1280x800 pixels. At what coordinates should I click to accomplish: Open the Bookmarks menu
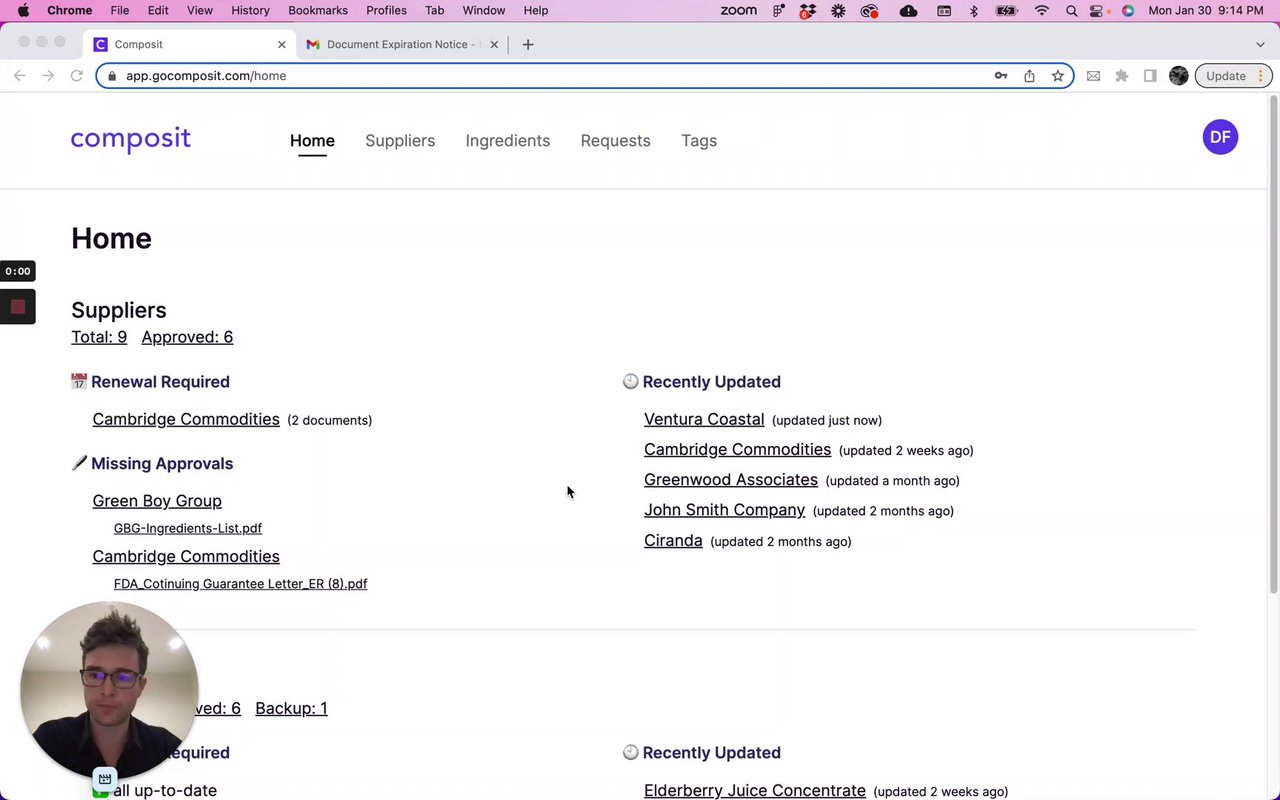pos(318,10)
